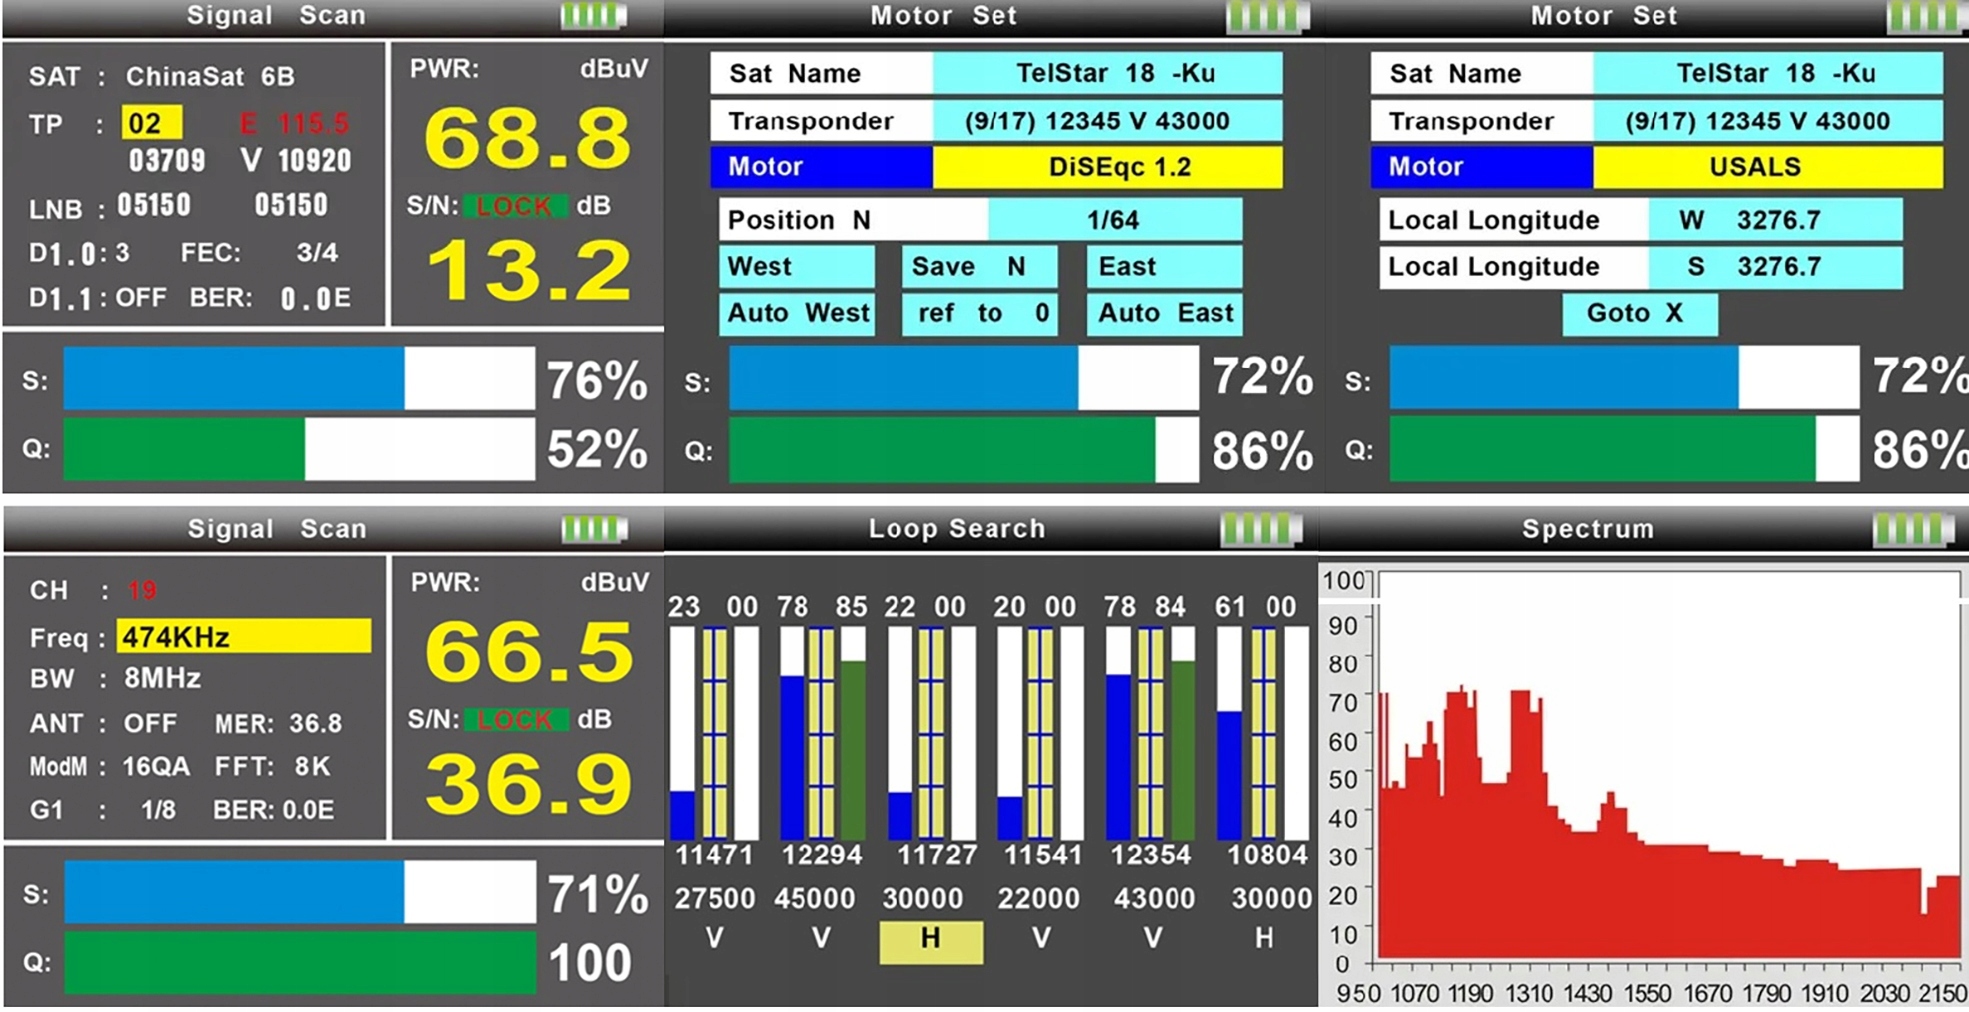This screenshot has height=1012, width=1969.
Task: Click battery icon above the 474KHz signal scan
Action: tap(594, 528)
